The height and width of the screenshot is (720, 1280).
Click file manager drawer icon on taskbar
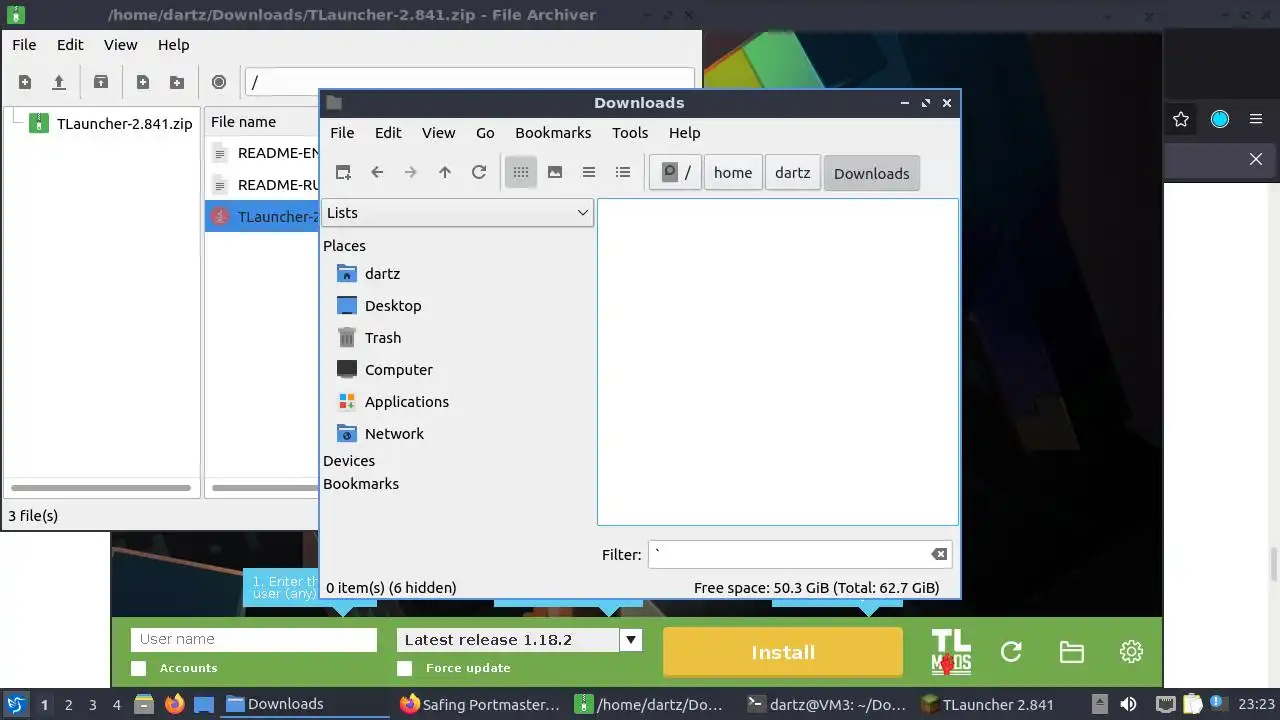tap(143, 704)
